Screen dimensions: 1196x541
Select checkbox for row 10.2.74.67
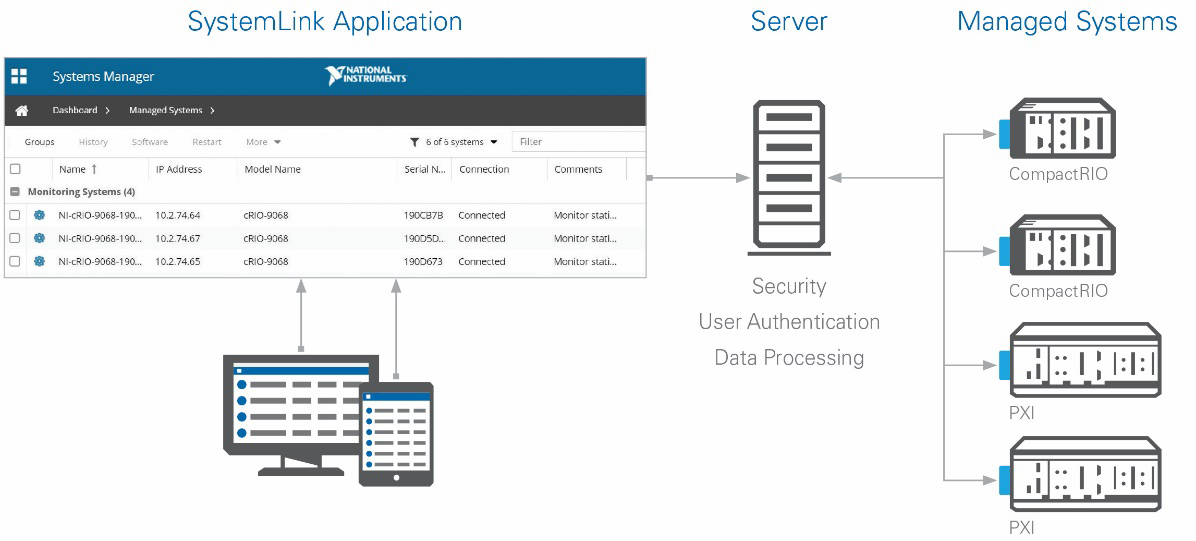(x=14, y=238)
